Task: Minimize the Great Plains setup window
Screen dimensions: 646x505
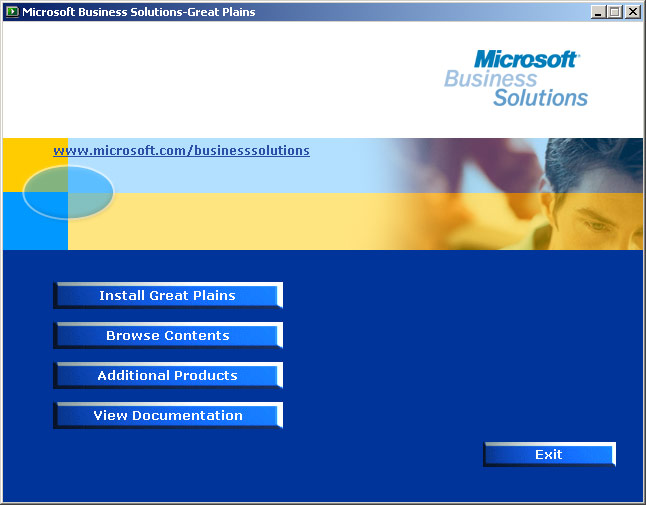Action: (598, 12)
